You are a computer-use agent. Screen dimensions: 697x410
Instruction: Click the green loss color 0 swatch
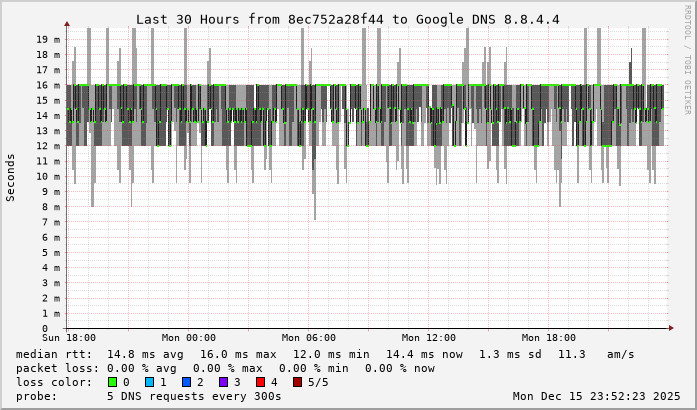point(112,382)
